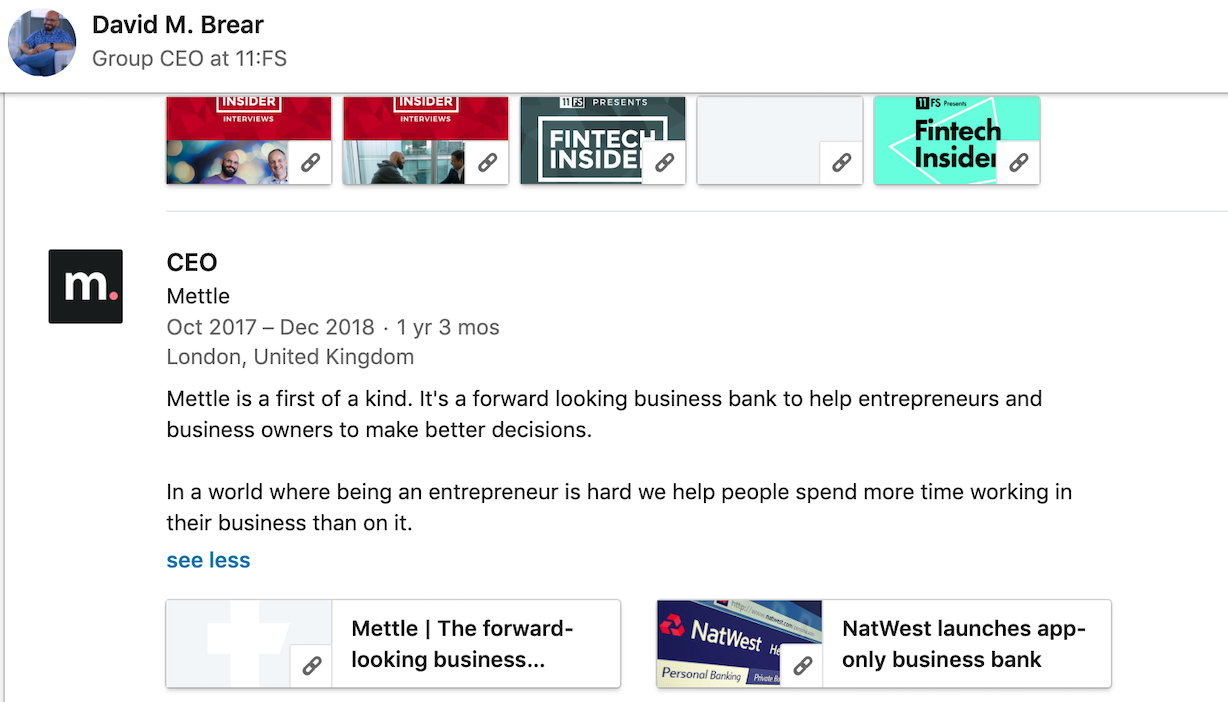Viewport: 1228px width, 702px height.
Task: Click the CEO job title
Action: (192, 263)
